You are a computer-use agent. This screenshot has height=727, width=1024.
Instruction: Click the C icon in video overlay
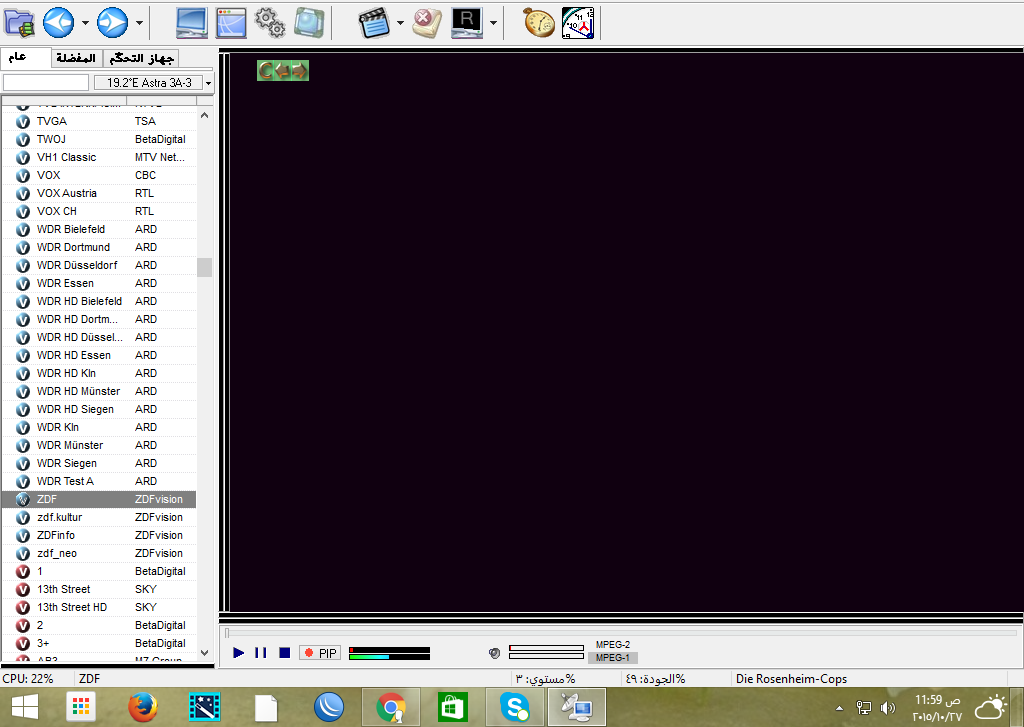[x=265, y=70]
